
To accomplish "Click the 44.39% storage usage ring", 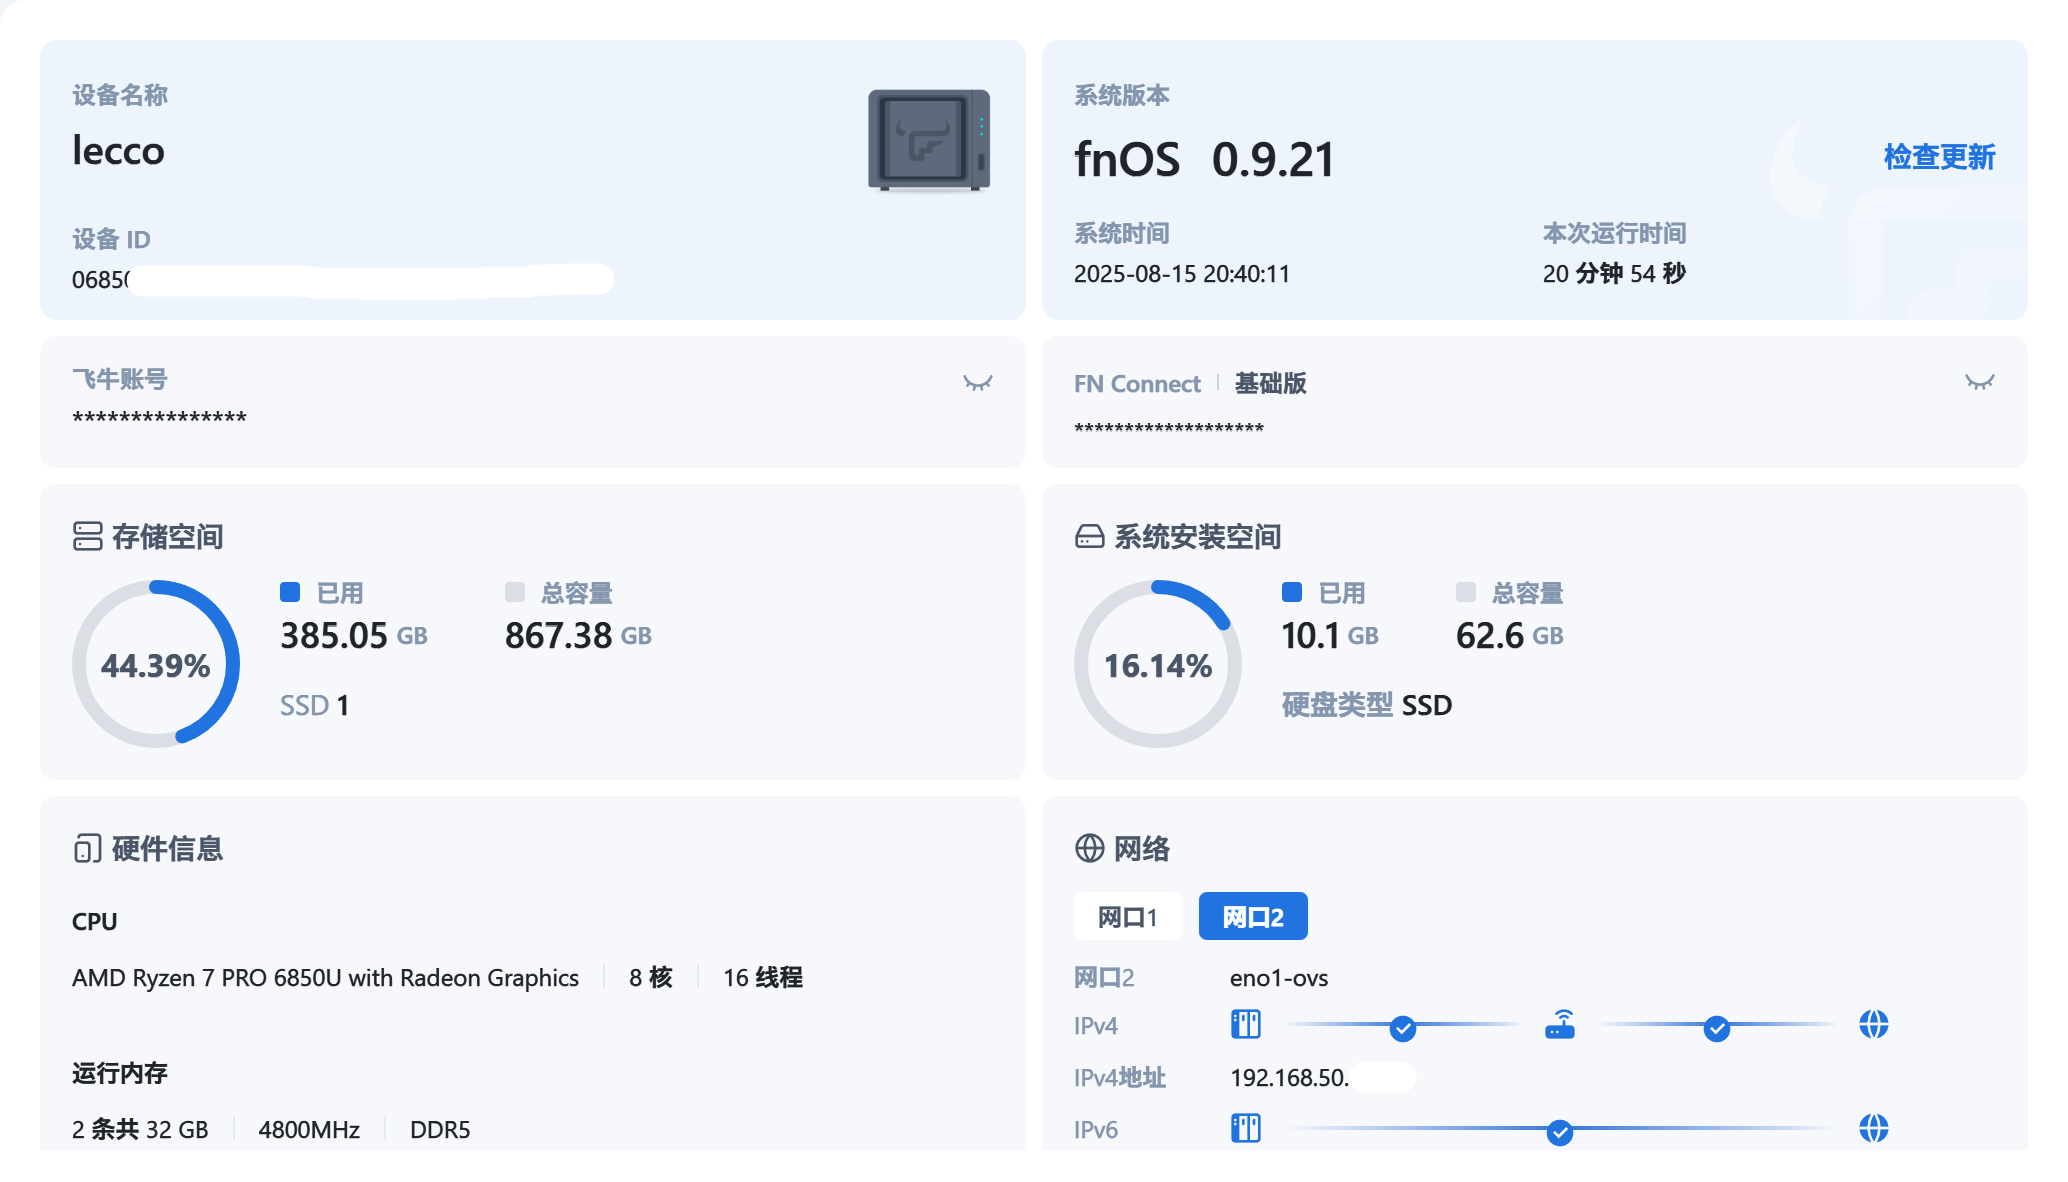I will 156,664.
